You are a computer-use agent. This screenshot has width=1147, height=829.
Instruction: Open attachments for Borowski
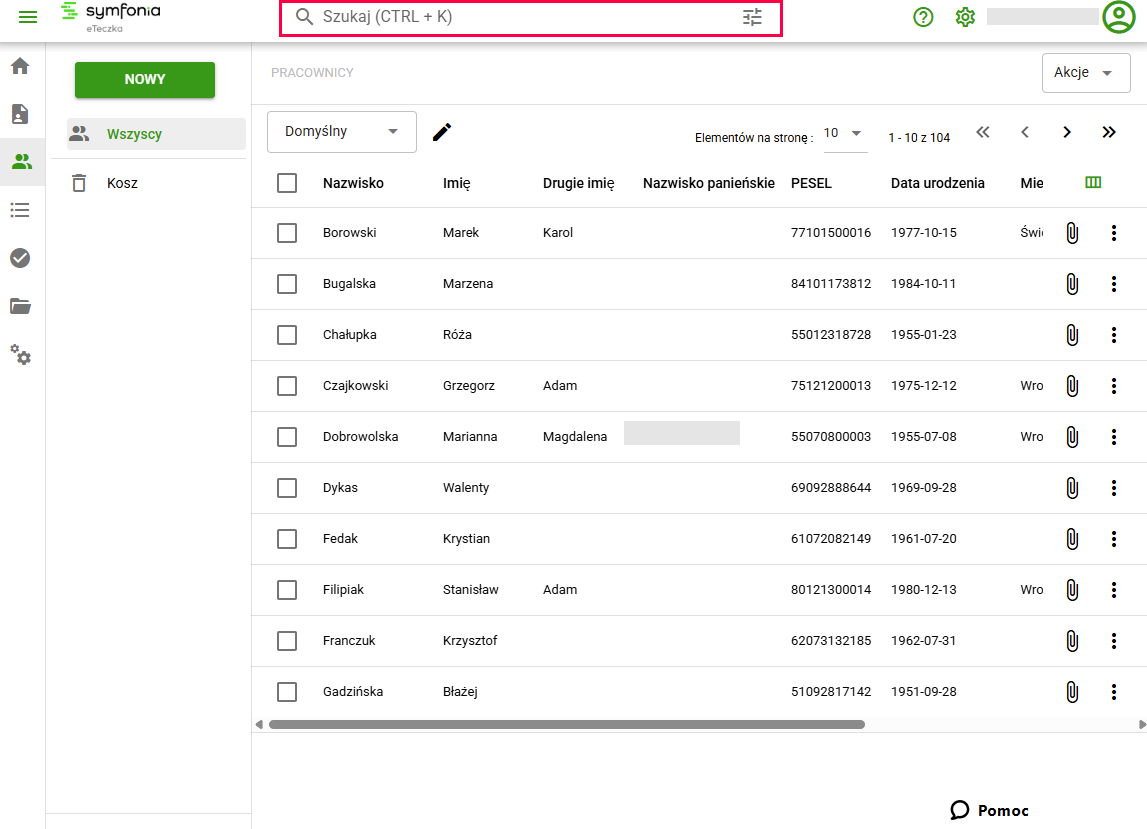point(1072,233)
